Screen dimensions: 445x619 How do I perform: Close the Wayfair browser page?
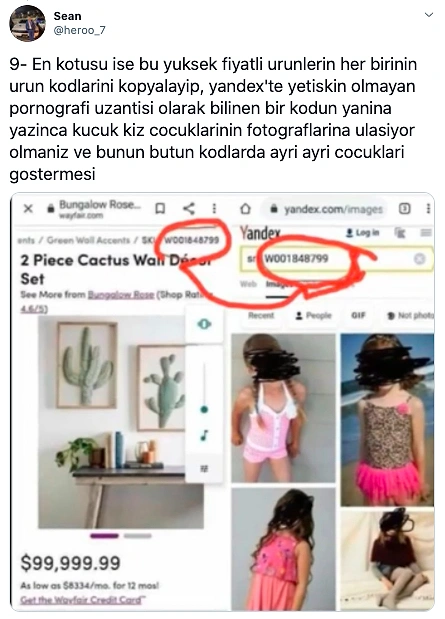tap(28, 208)
